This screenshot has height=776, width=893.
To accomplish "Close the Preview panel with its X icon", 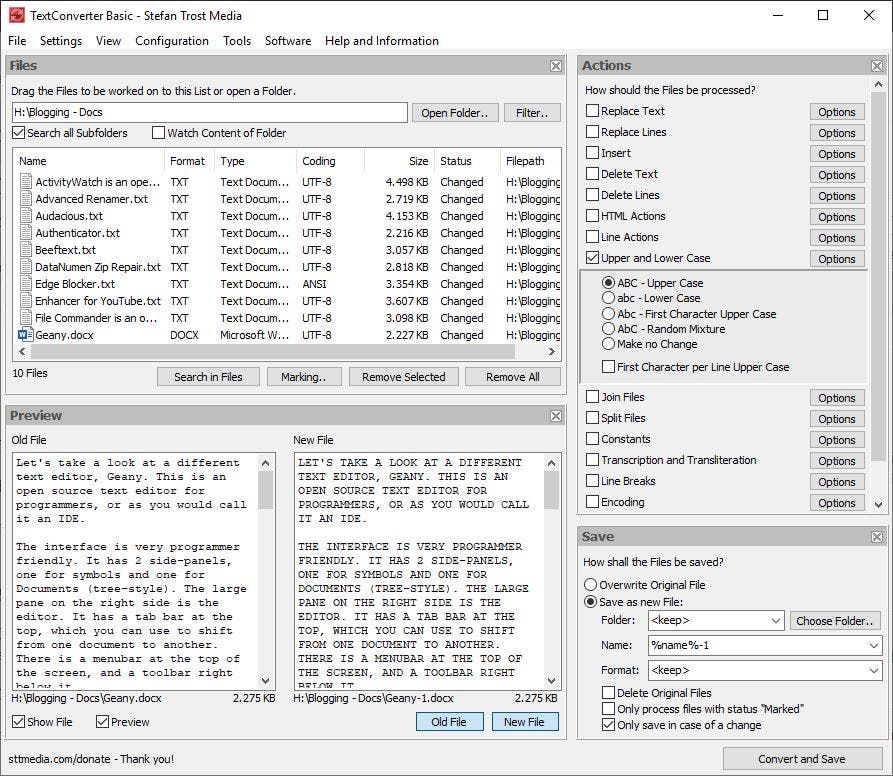I will (556, 416).
